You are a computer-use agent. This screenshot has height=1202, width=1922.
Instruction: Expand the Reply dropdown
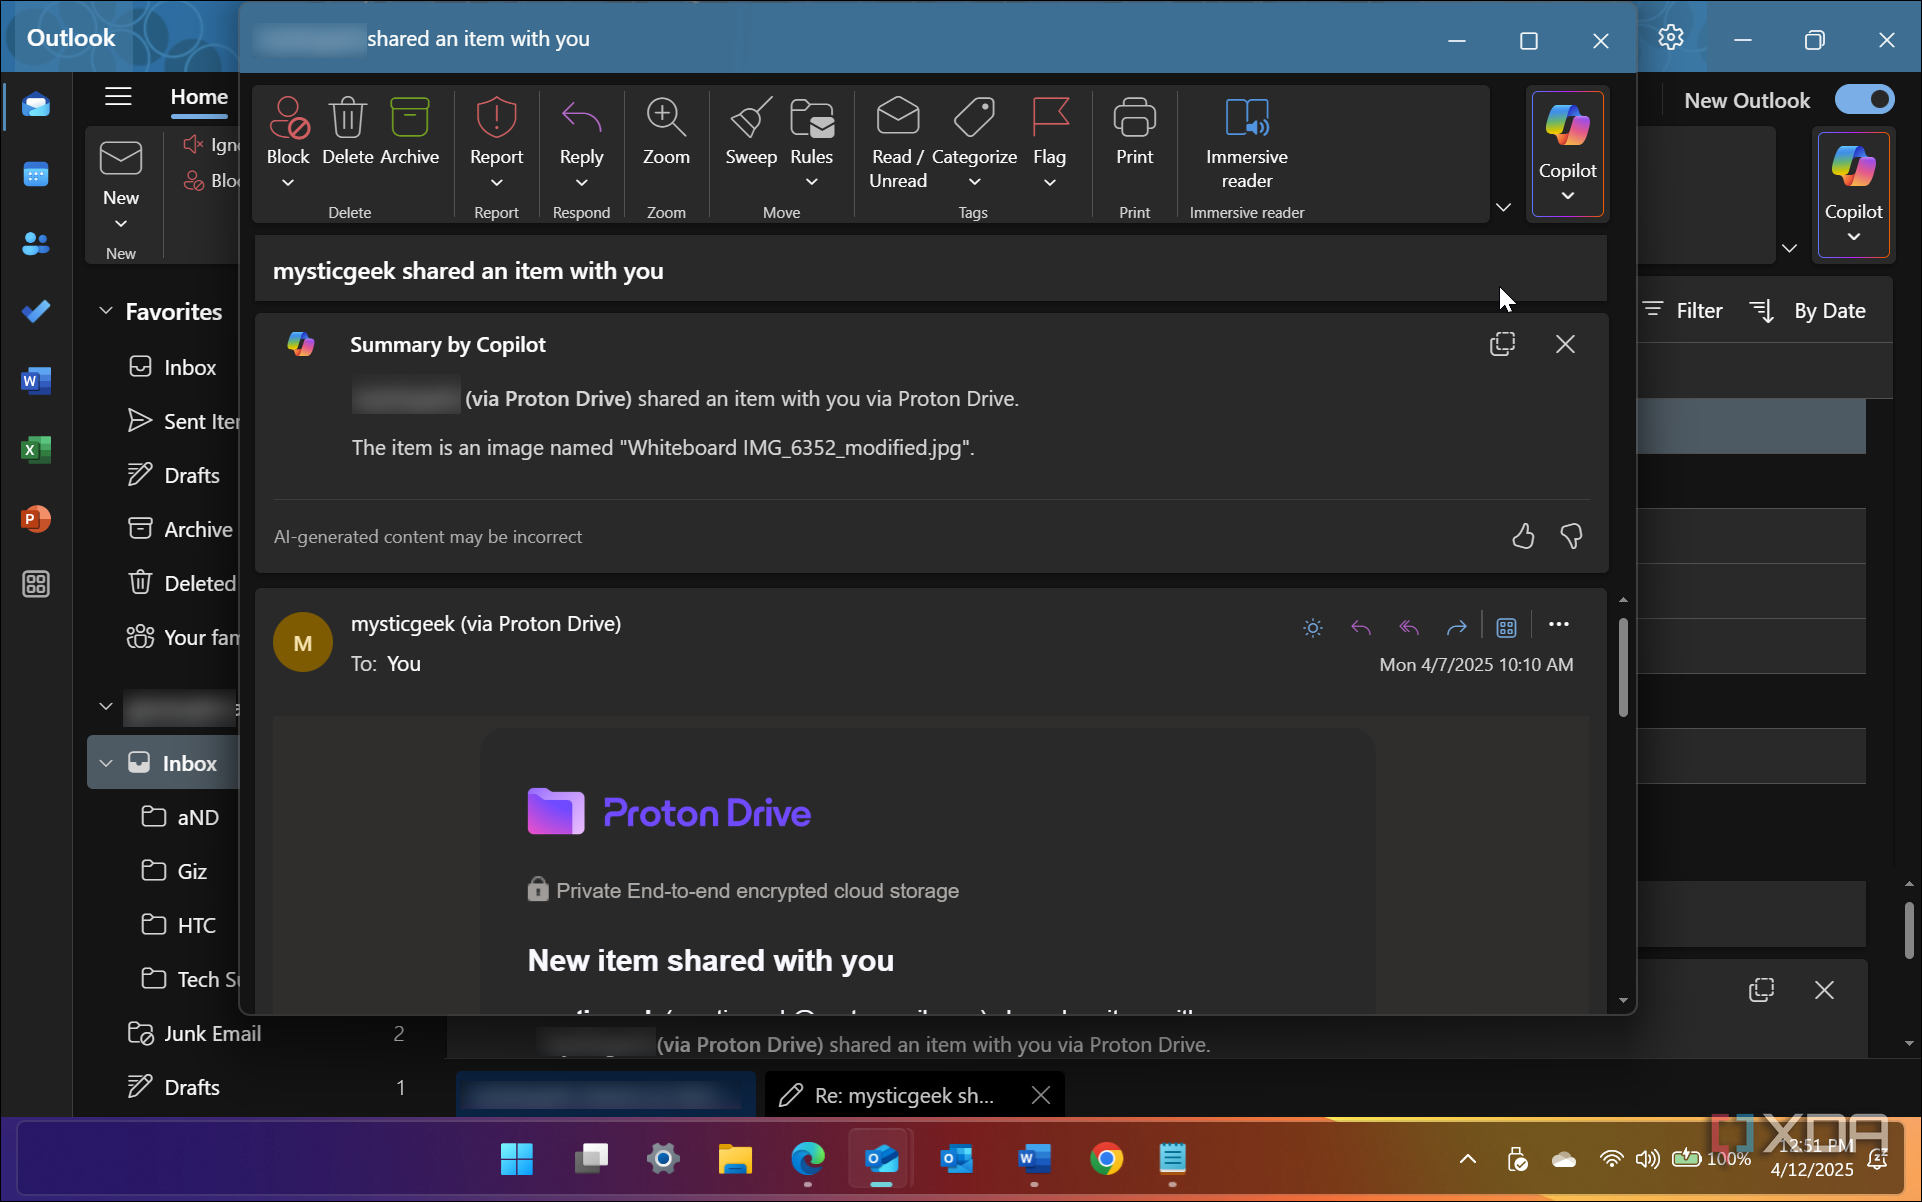[x=581, y=183]
